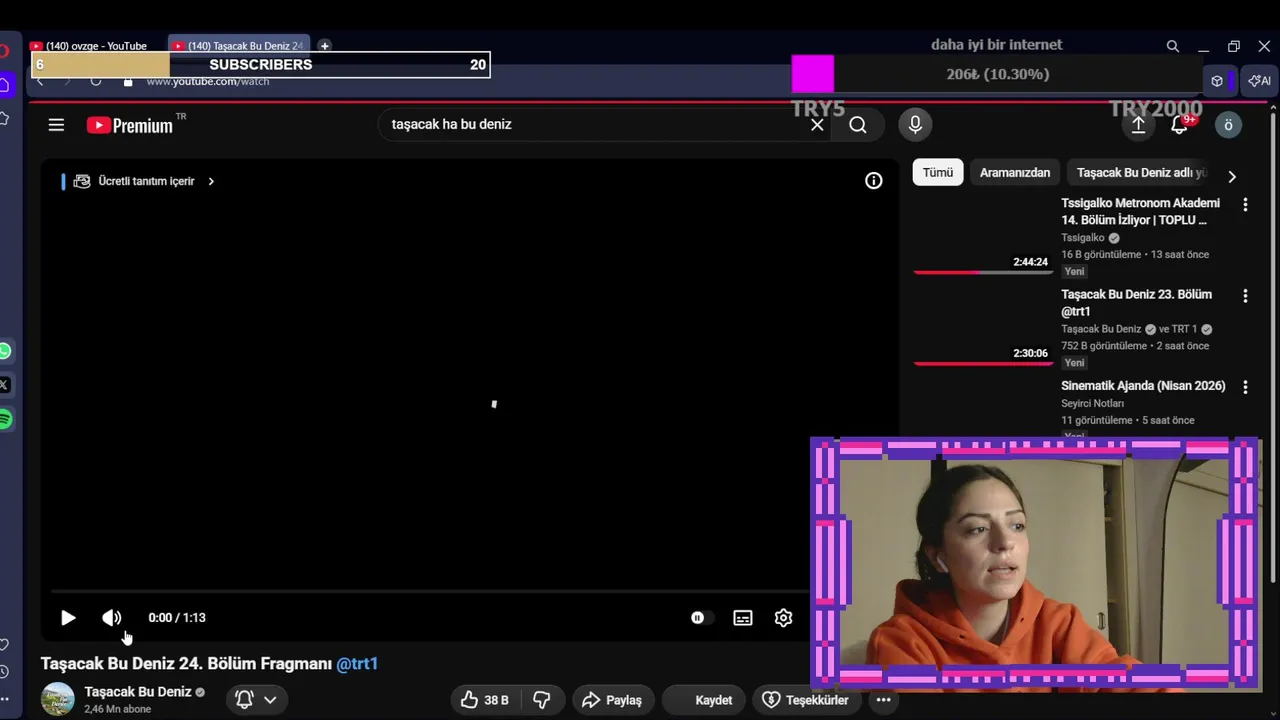Switch to Taşacak Bu Deniz 24 browser tab
The image size is (1280, 720).
pos(239,46)
